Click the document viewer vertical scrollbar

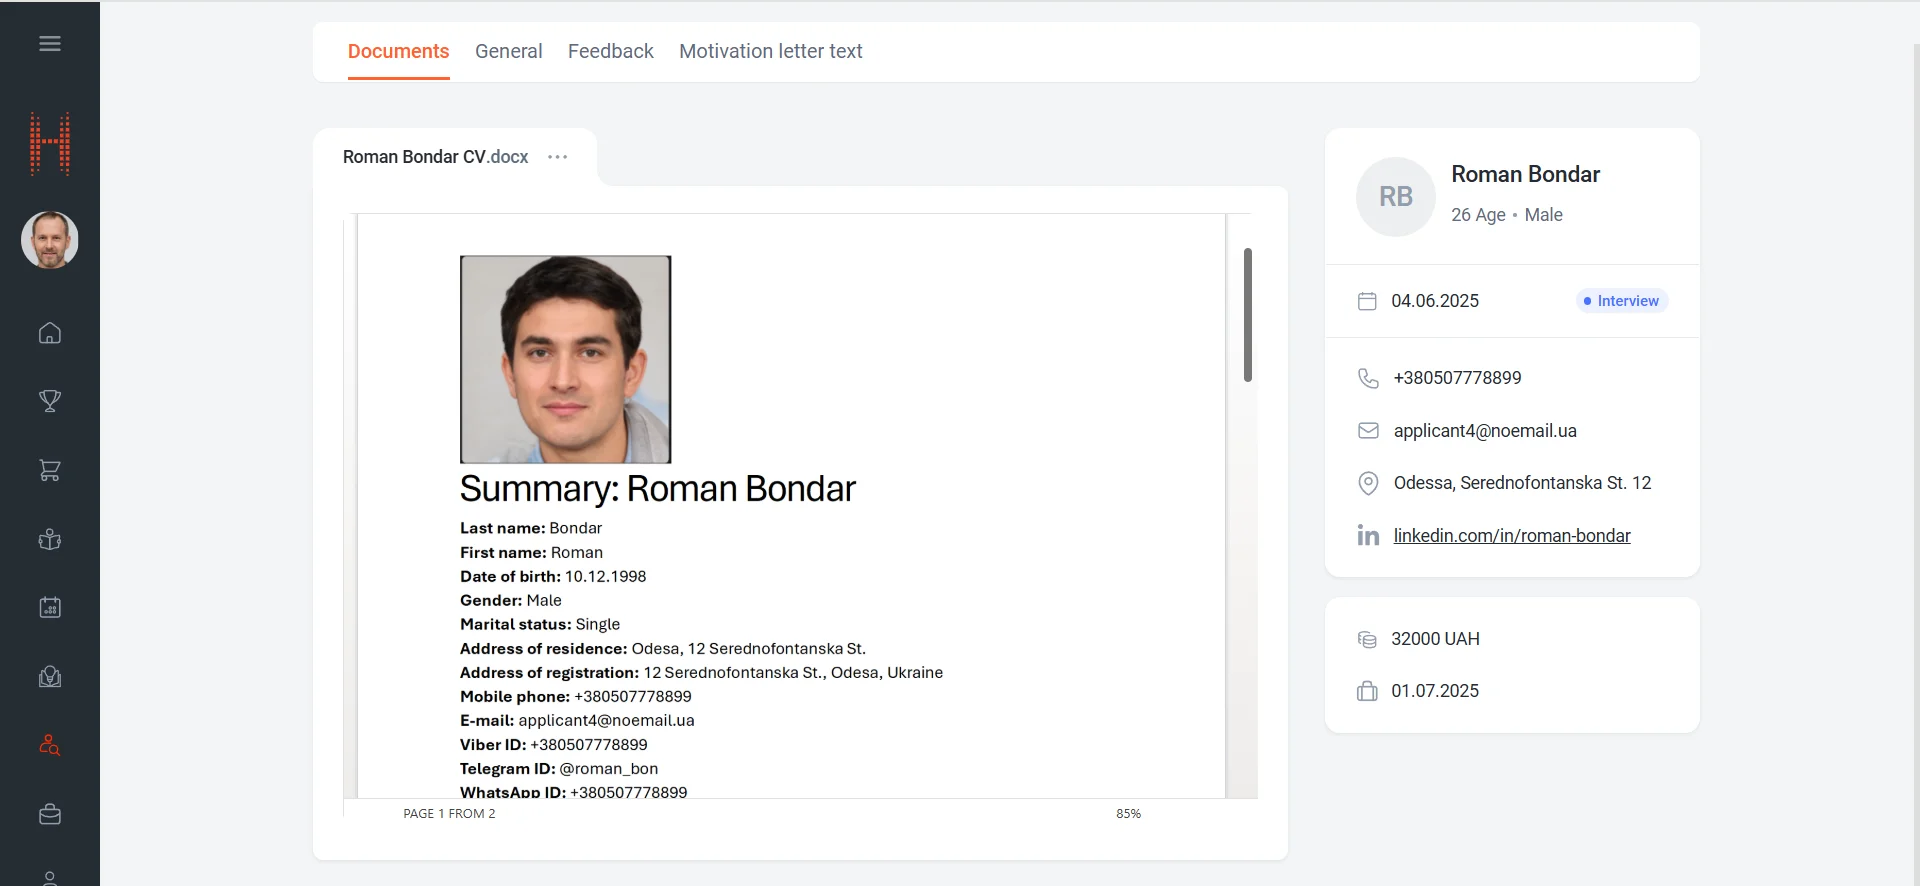[x=1247, y=315]
